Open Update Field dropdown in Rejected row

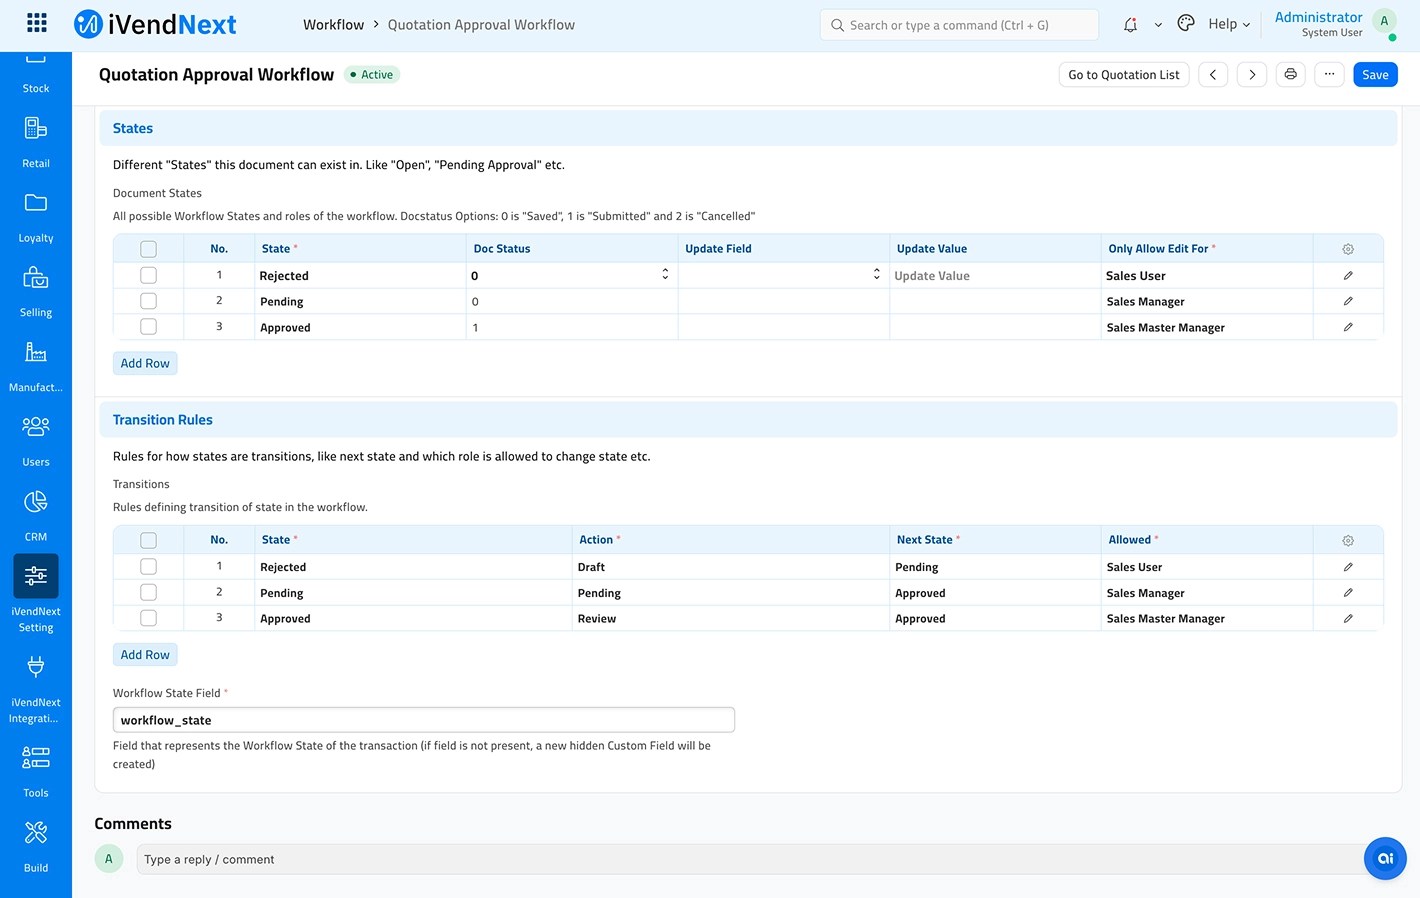click(x=783, y=275)
